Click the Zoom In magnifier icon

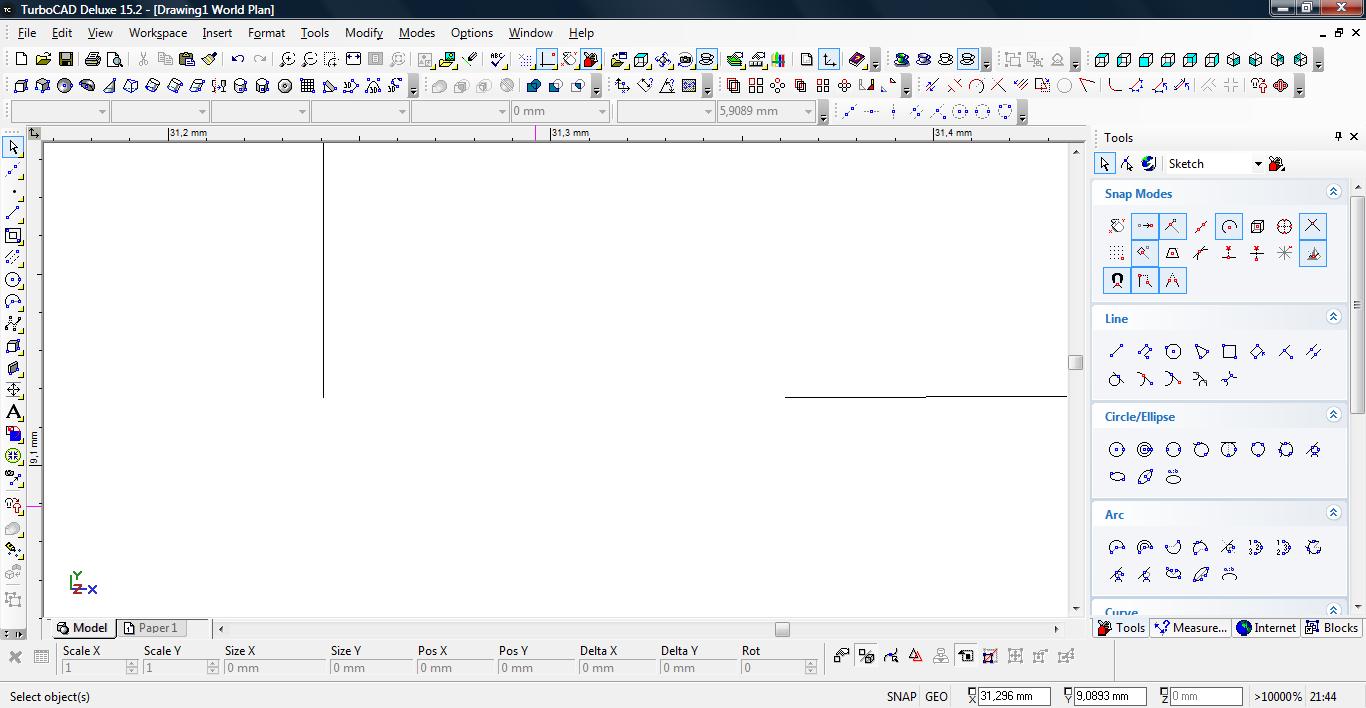coord(288,60)
